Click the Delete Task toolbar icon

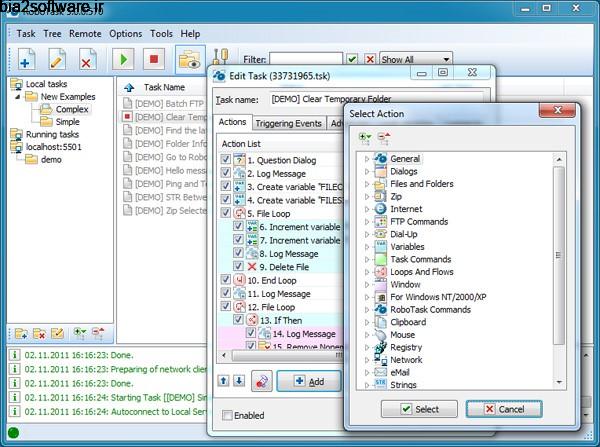[x=87, y=60]
